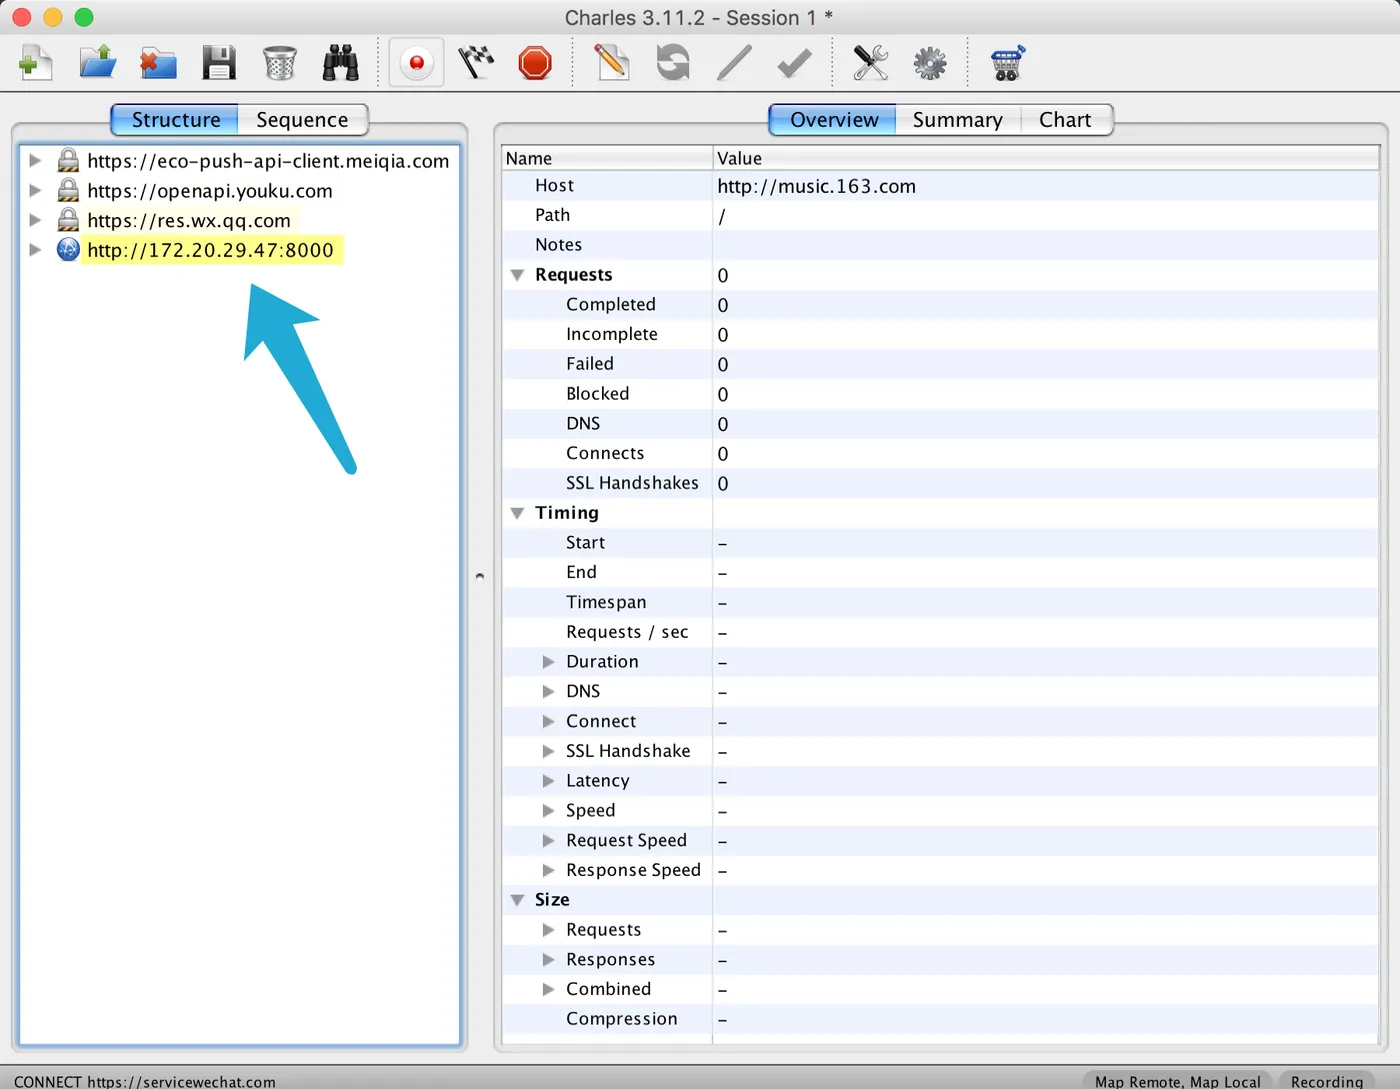
Task: Open a session file via folder icon
Action: pyautogui.click(x=98, y=63)
